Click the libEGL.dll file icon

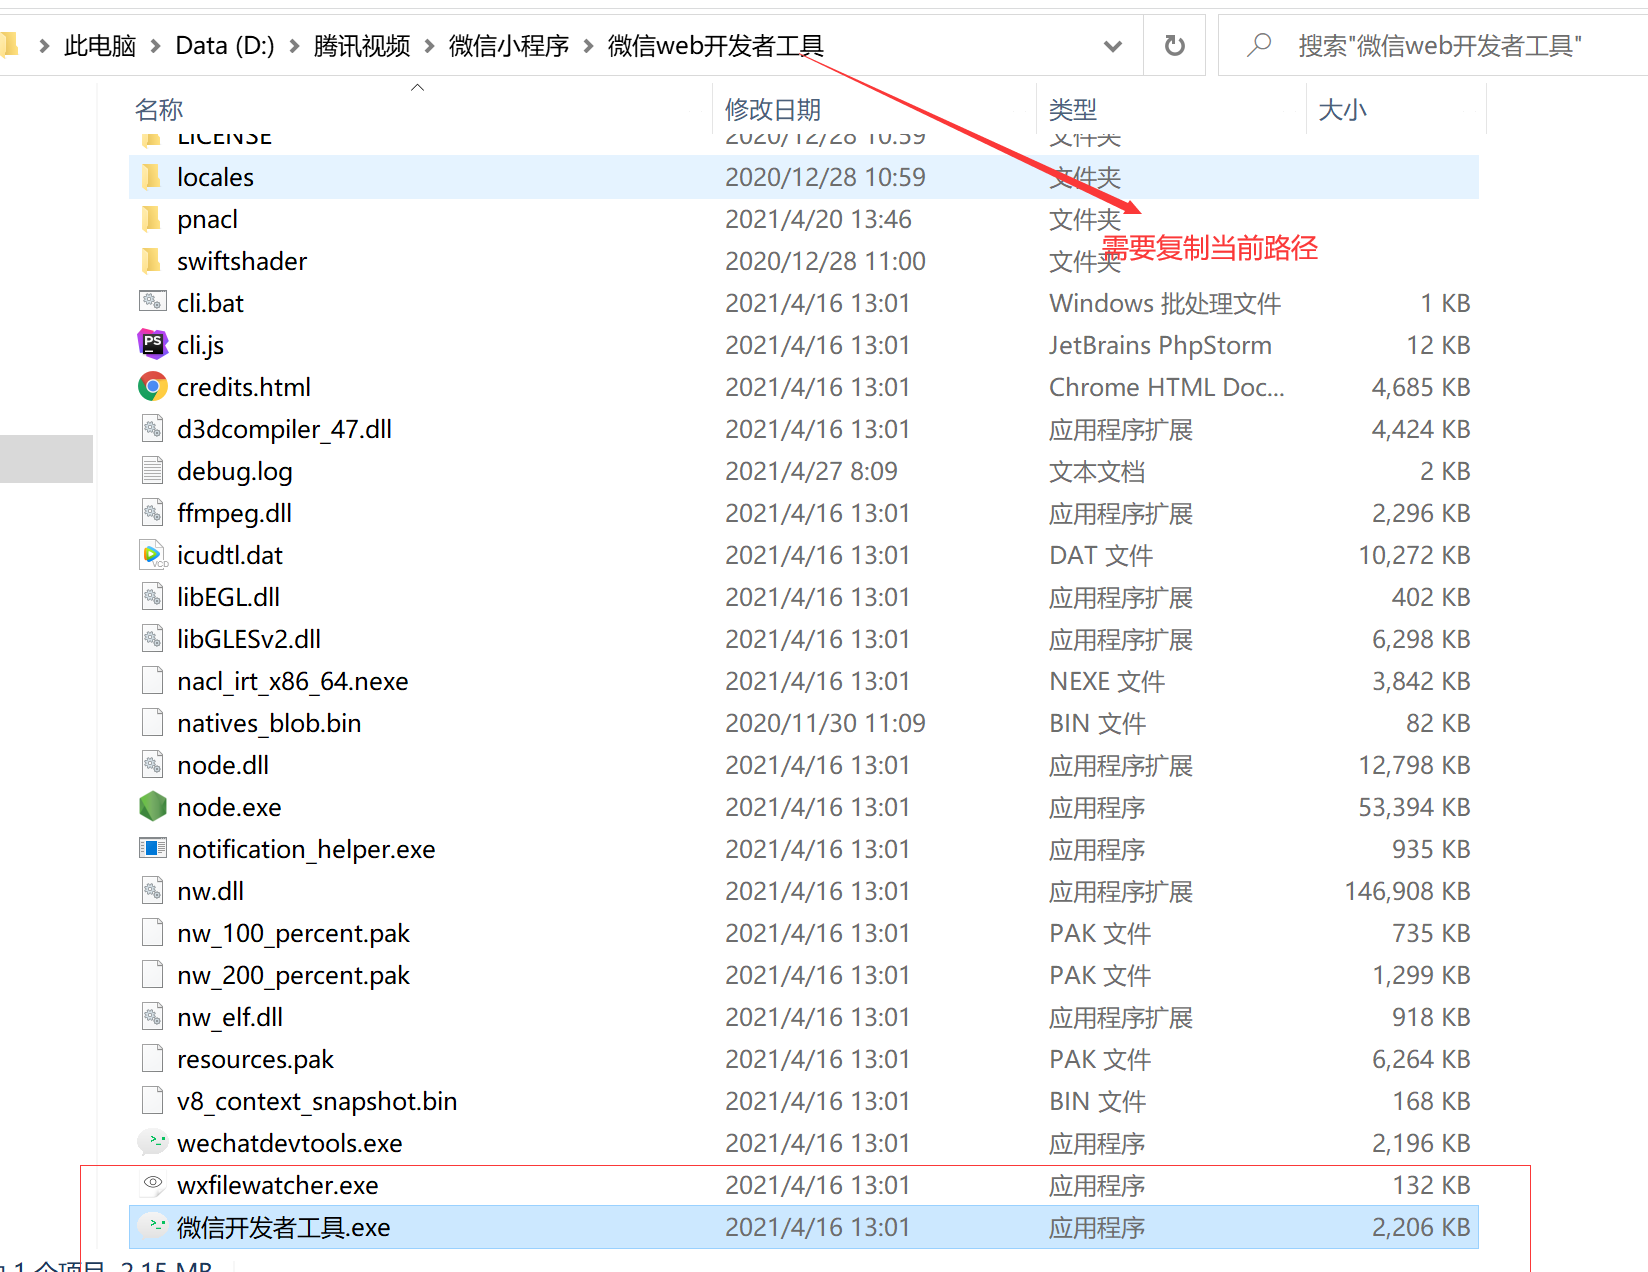click(152, 597)
